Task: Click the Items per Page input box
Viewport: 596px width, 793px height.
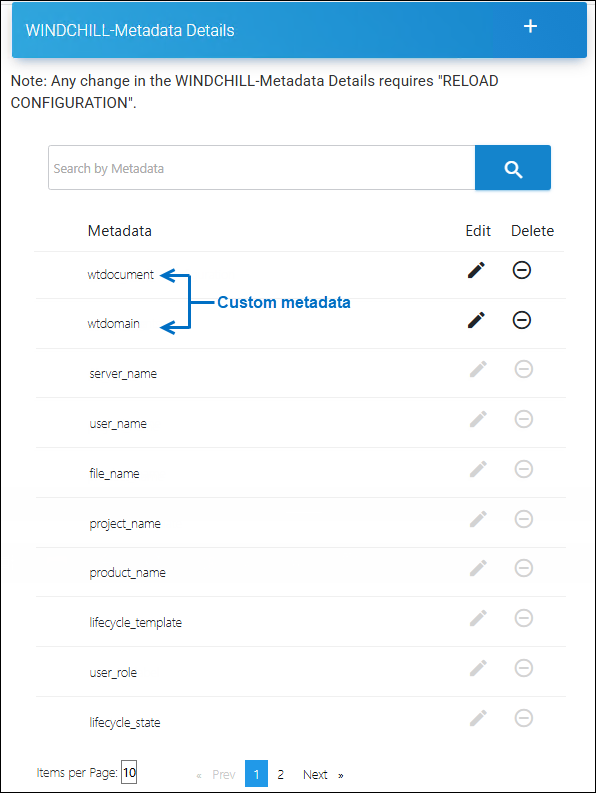Action: (129, 772)
